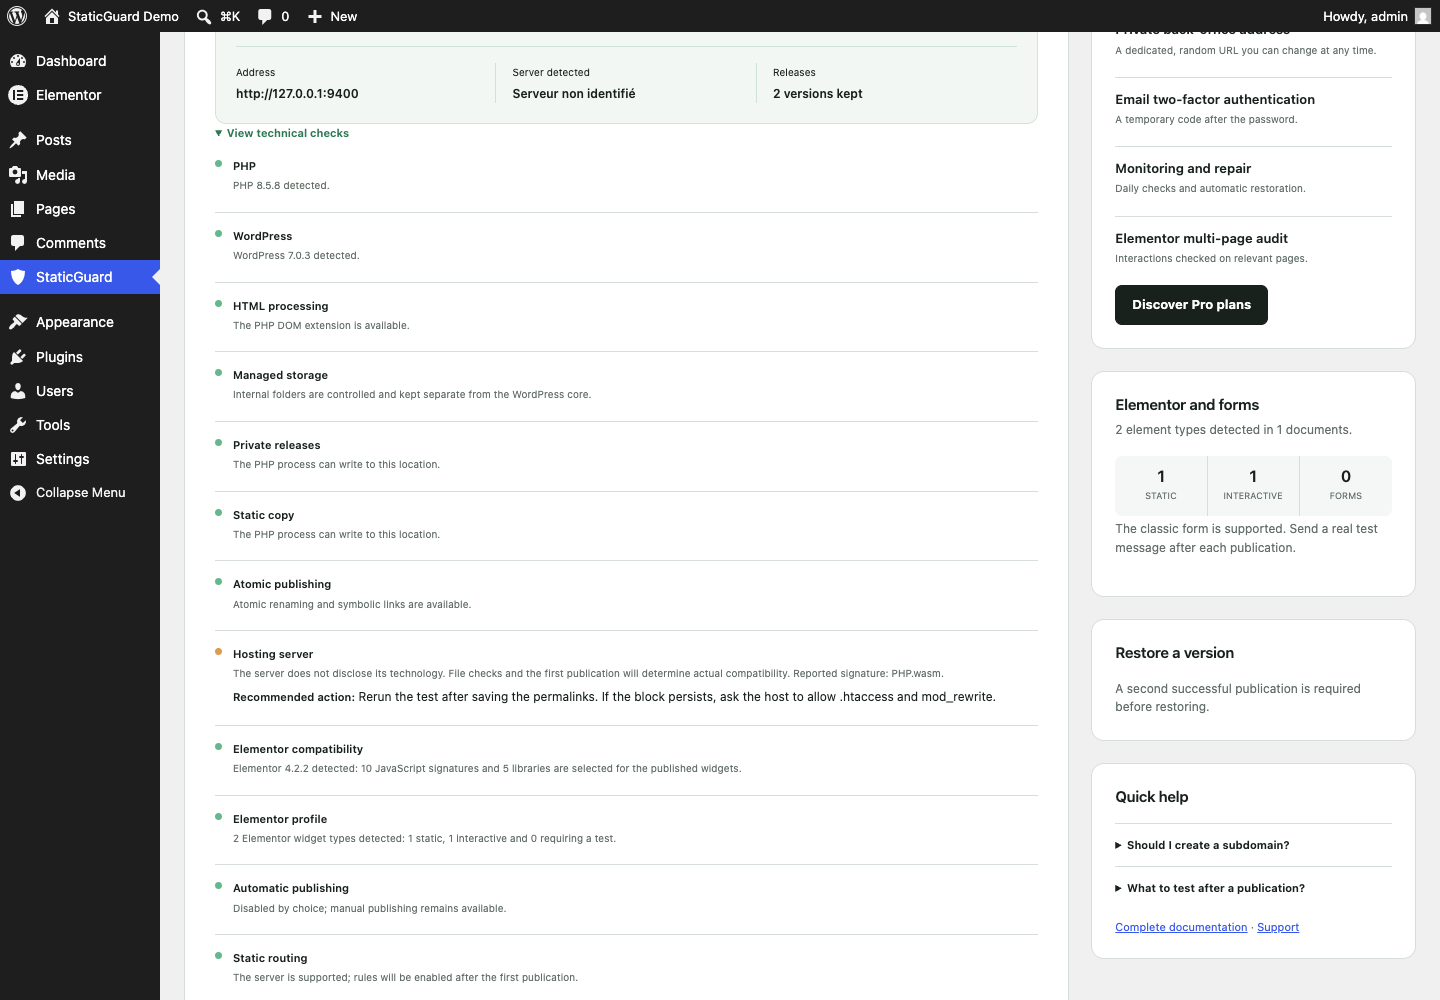The image size is (1440, 1000).
Task: Click the Restore a version heading
Action: tap(1174, 653)
